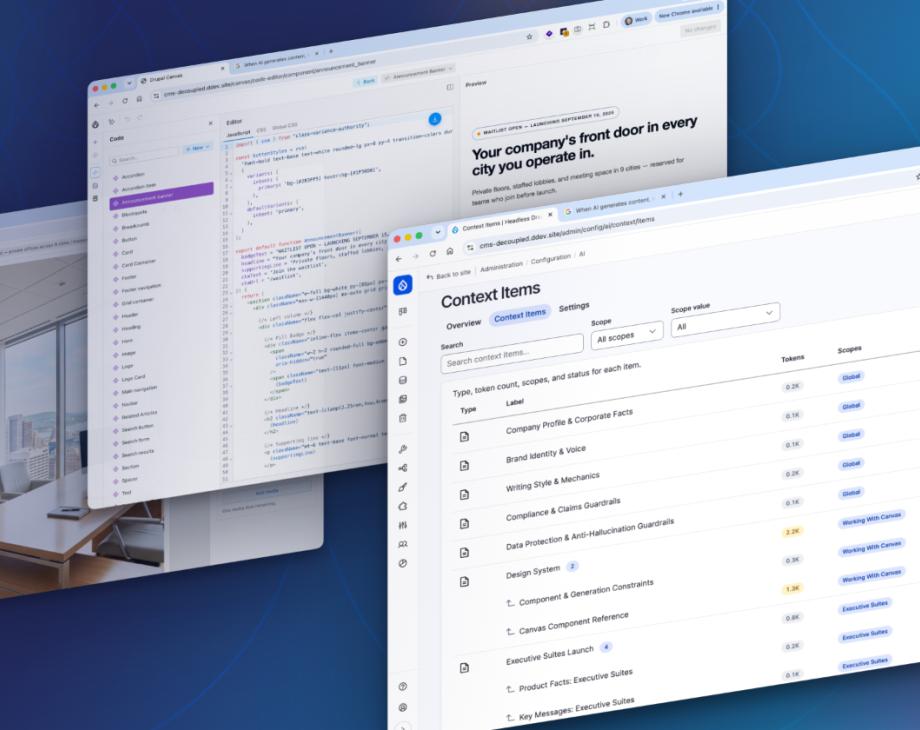Reload the Context Items browser page
Viewport: 920px width, 730px height.
click(x=432, y=254)
